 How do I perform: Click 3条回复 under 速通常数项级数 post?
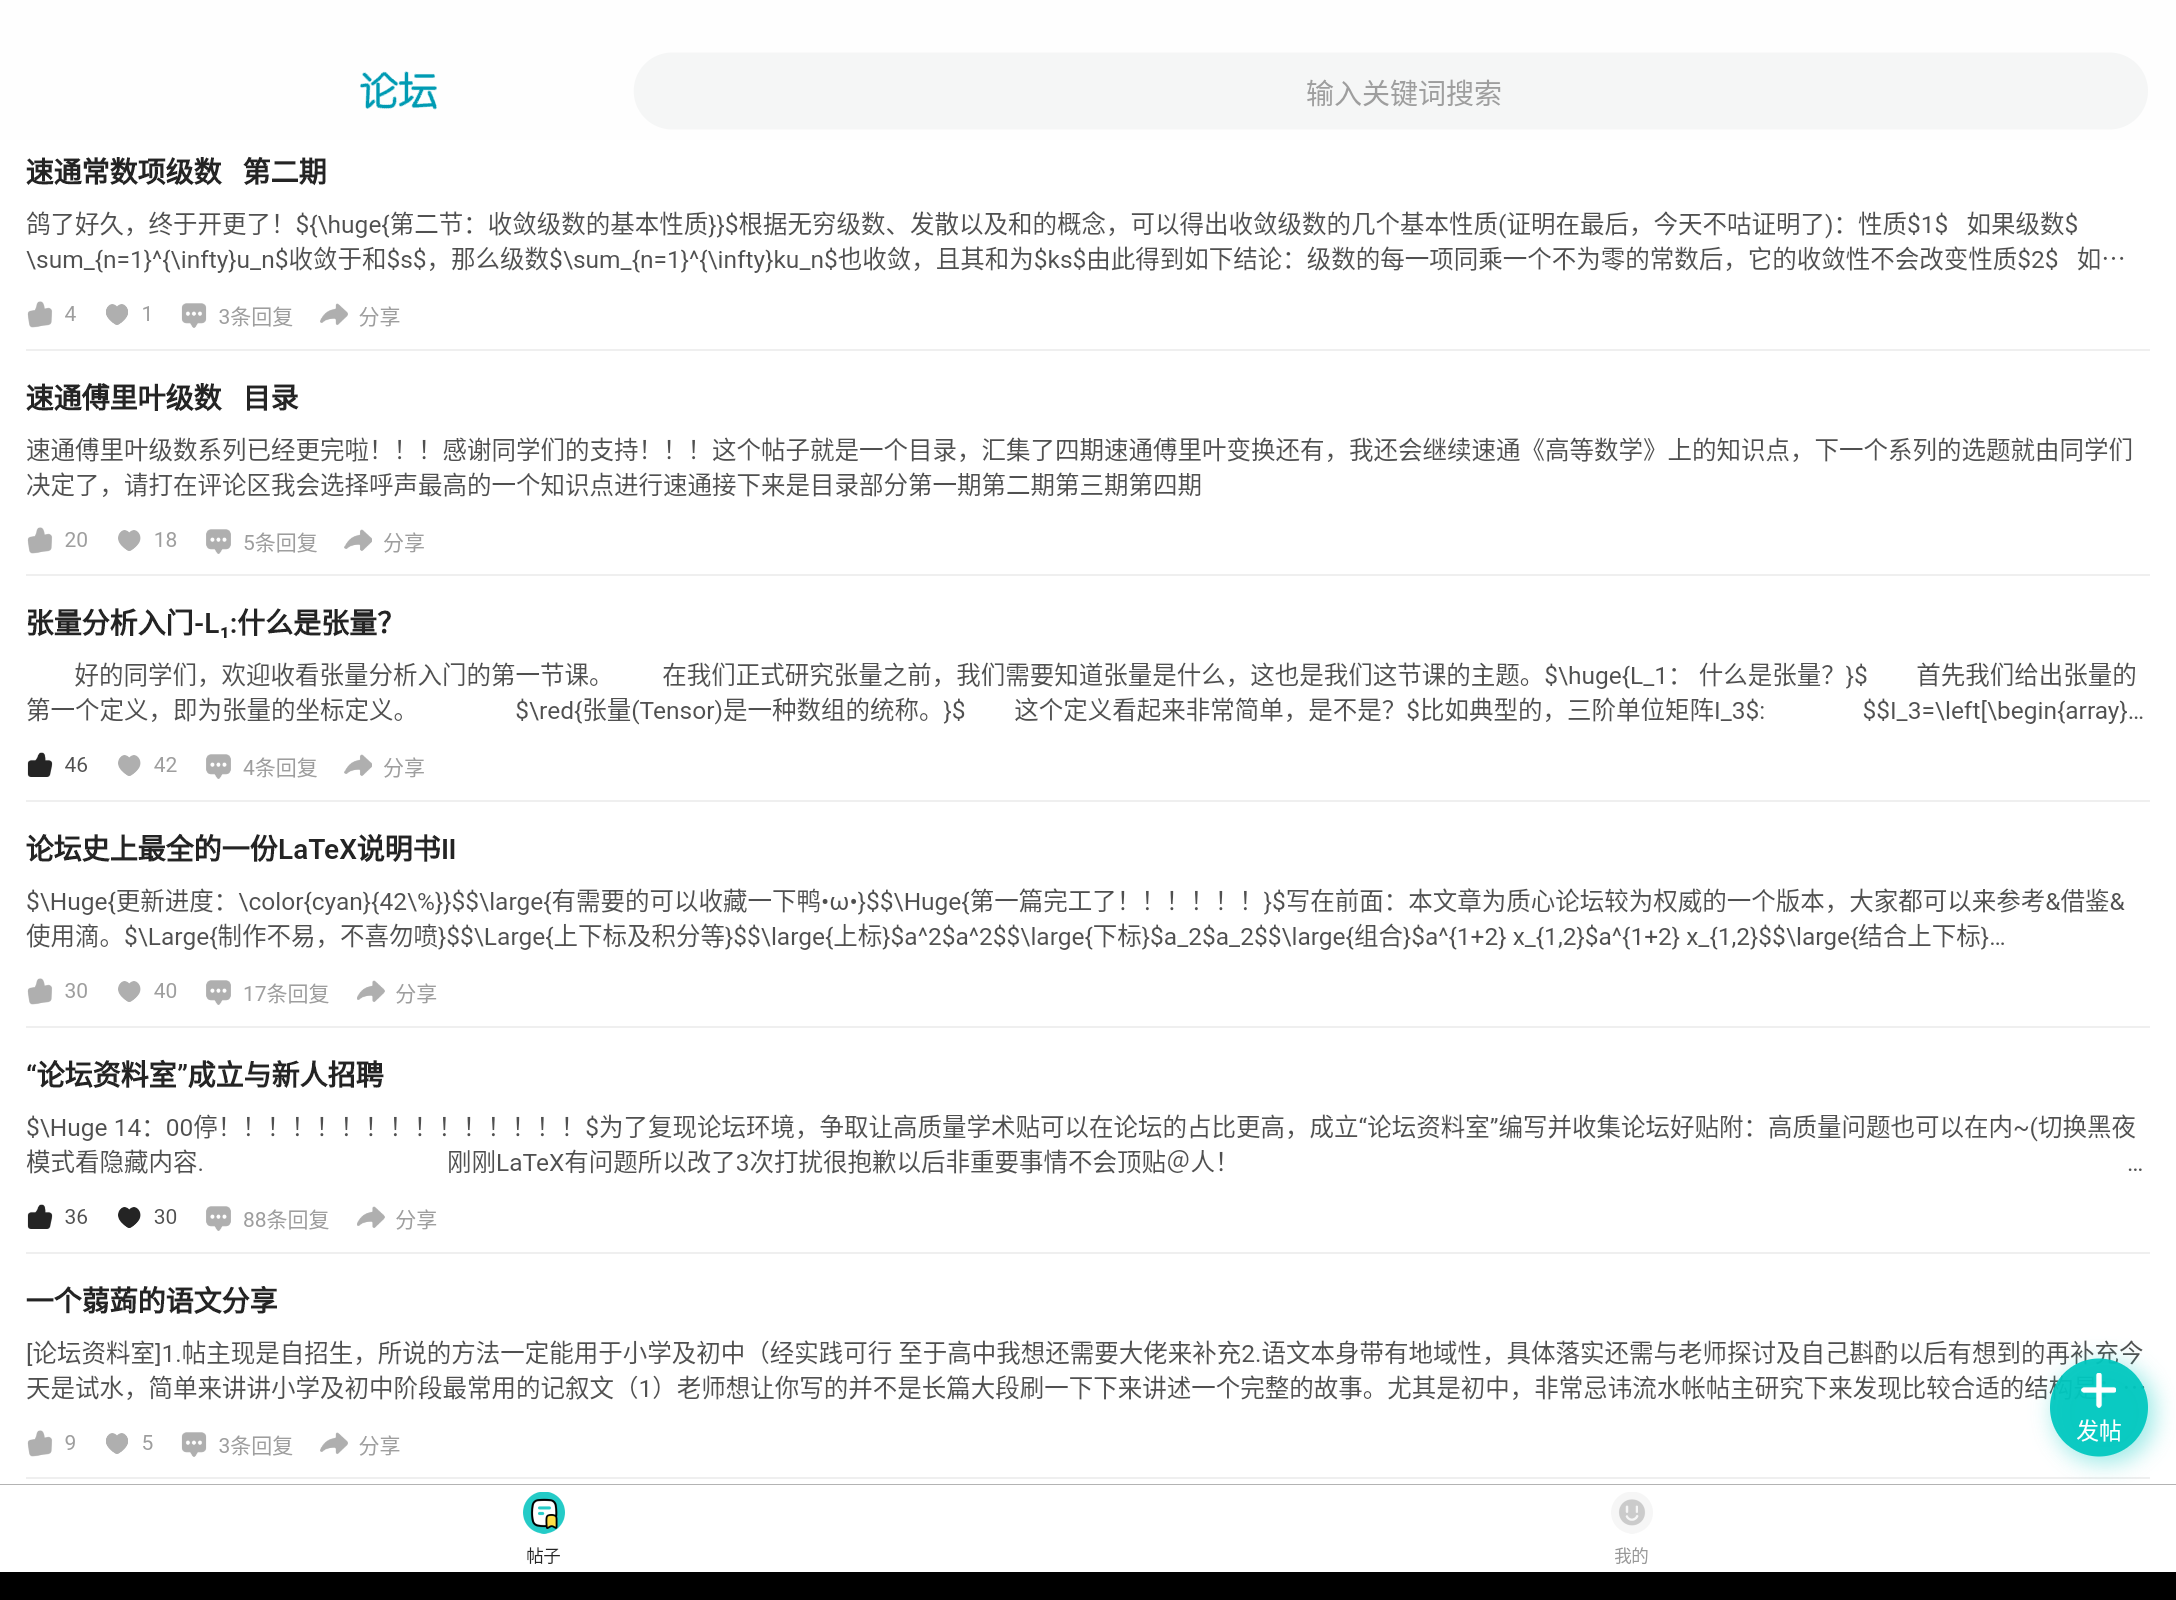pos(255,317)
